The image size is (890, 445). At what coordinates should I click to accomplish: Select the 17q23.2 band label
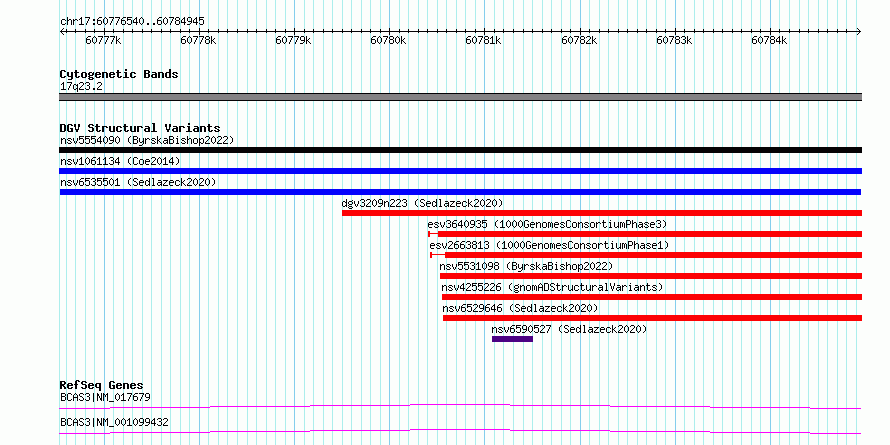81,87
